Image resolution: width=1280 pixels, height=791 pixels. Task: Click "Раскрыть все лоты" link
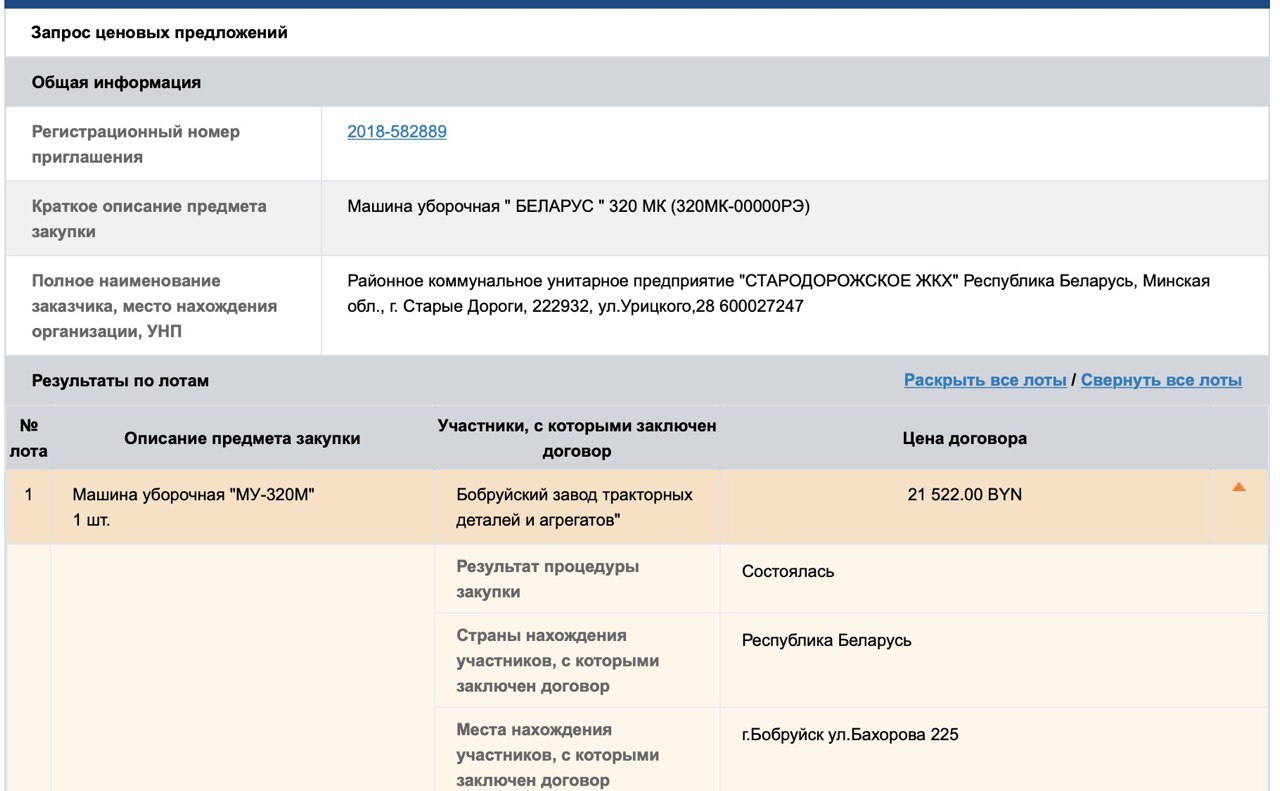[x=985, y=380]
